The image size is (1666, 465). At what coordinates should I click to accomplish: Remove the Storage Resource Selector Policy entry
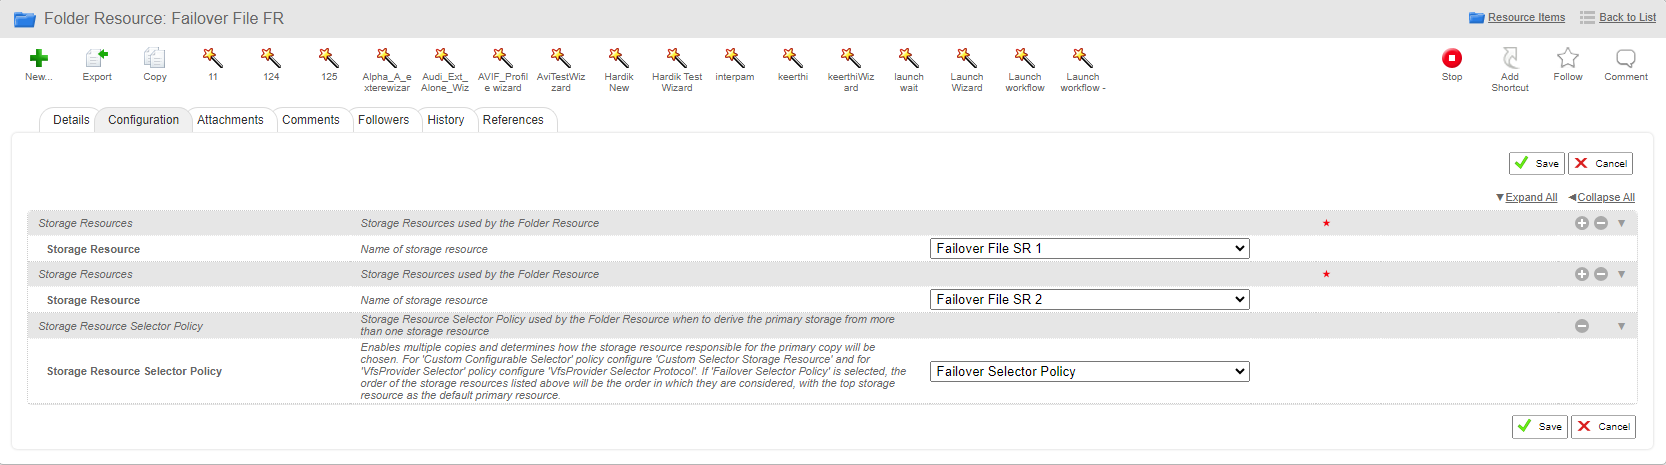pos(1582,326)
